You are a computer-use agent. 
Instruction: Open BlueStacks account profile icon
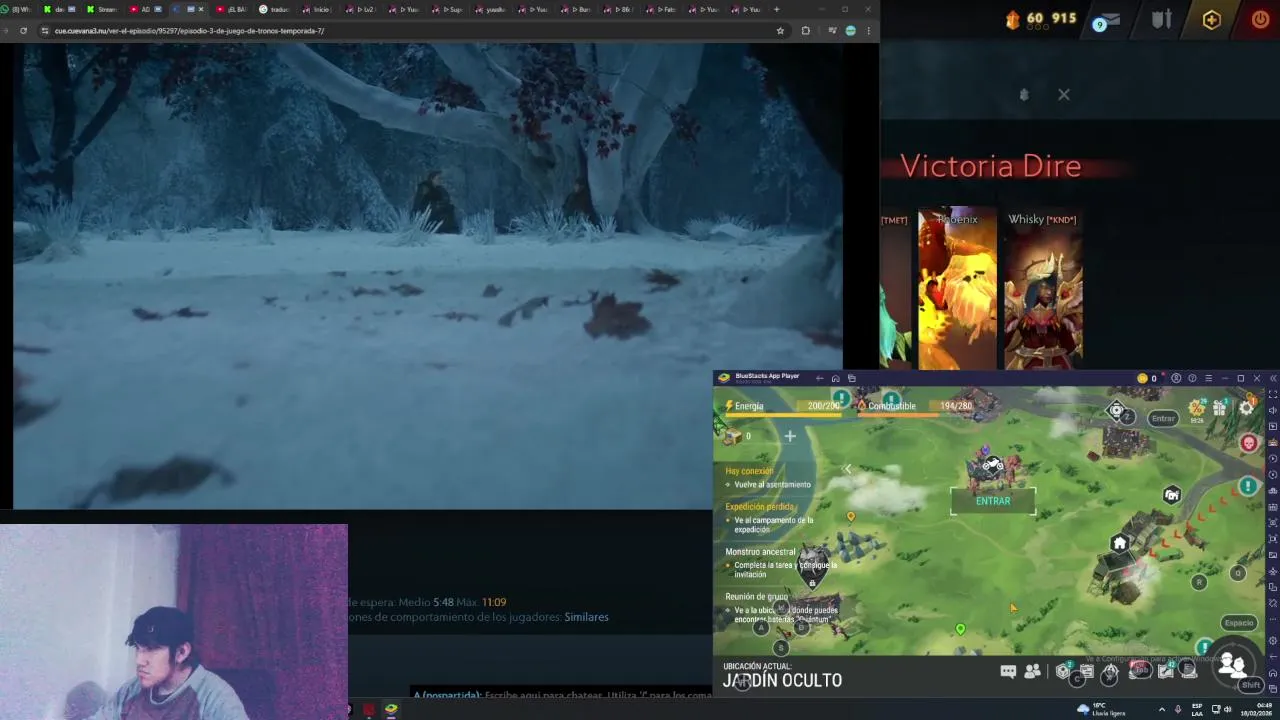pos(1176,378)
